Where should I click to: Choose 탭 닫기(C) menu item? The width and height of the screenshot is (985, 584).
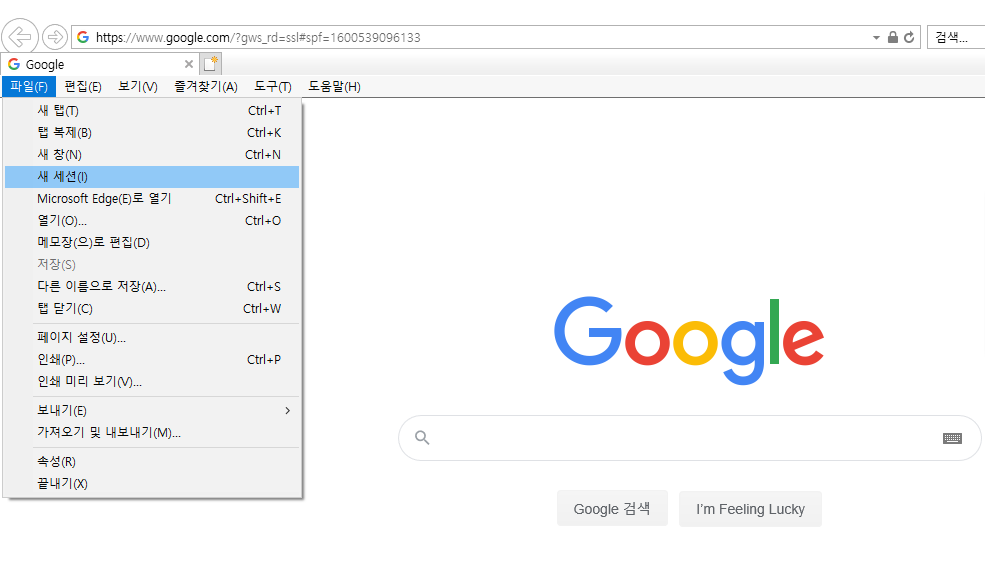coord(152,308)
